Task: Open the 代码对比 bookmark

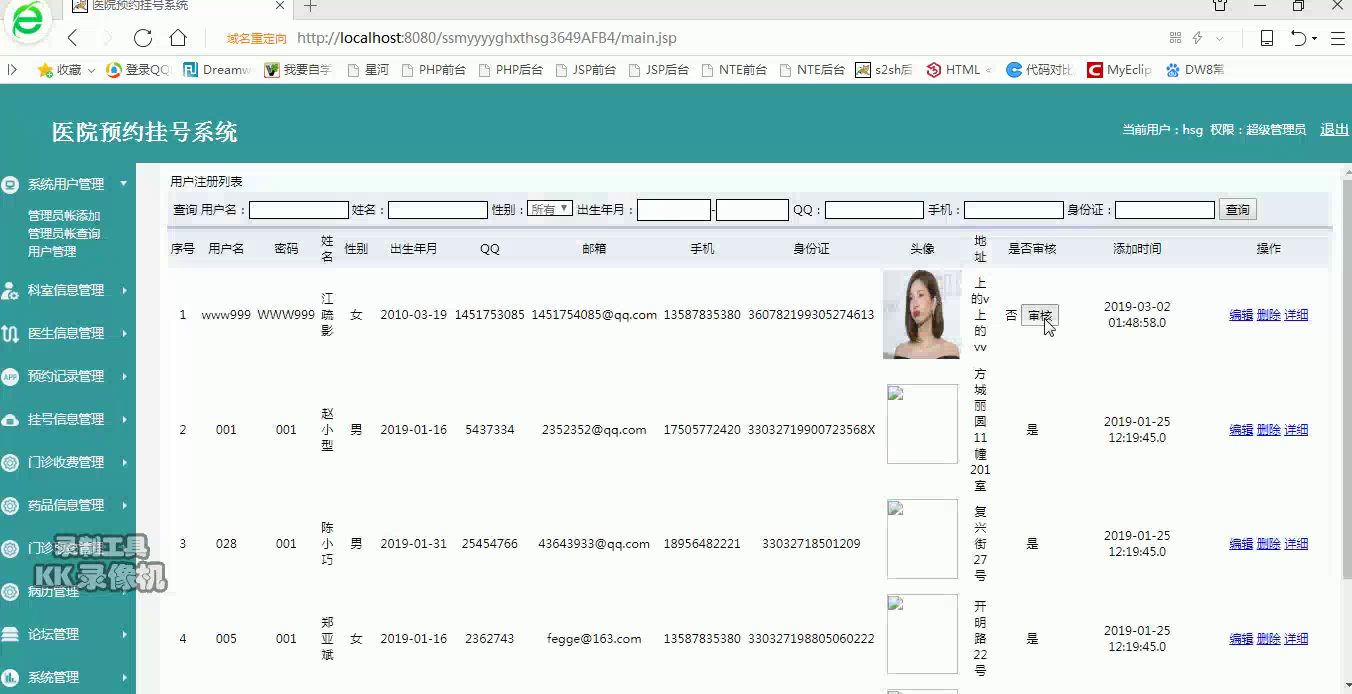Action: coord(1040,70)
